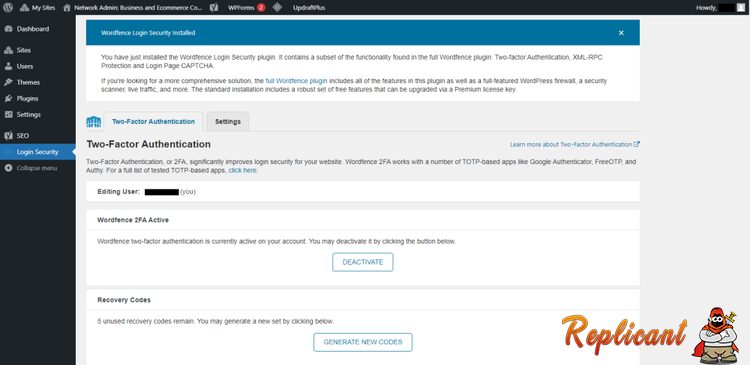Follow the 'click here' TOTP apps link
750x365 pixels.
tap(243, 170)
